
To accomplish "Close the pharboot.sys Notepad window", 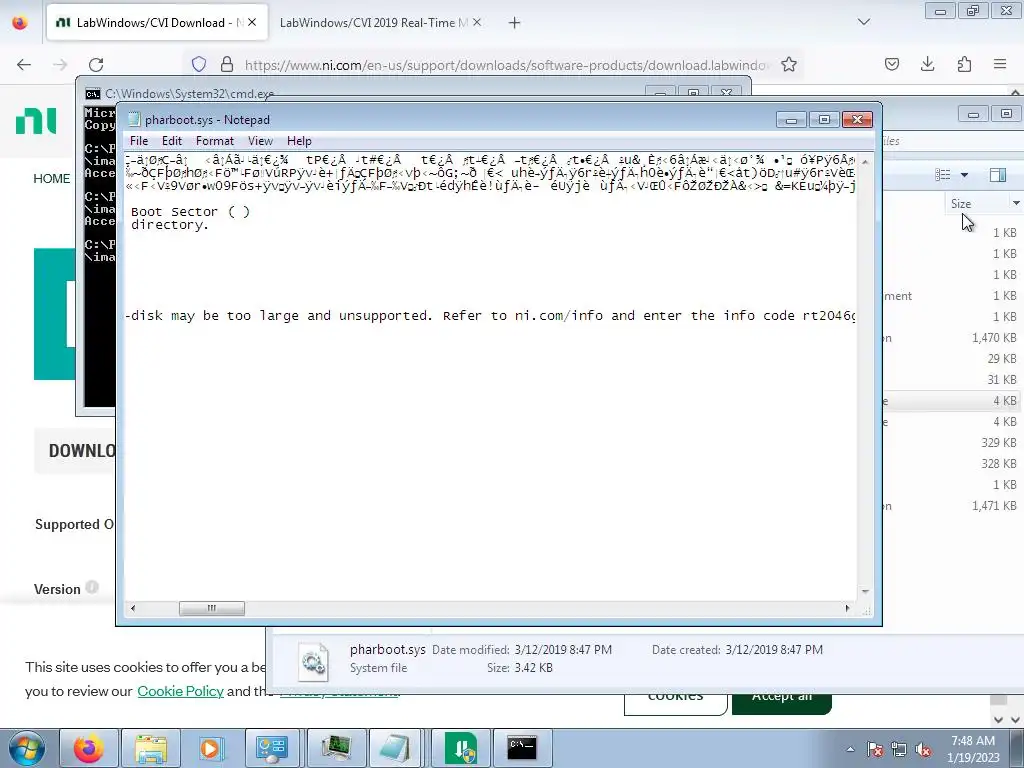I will pos(857,120).
